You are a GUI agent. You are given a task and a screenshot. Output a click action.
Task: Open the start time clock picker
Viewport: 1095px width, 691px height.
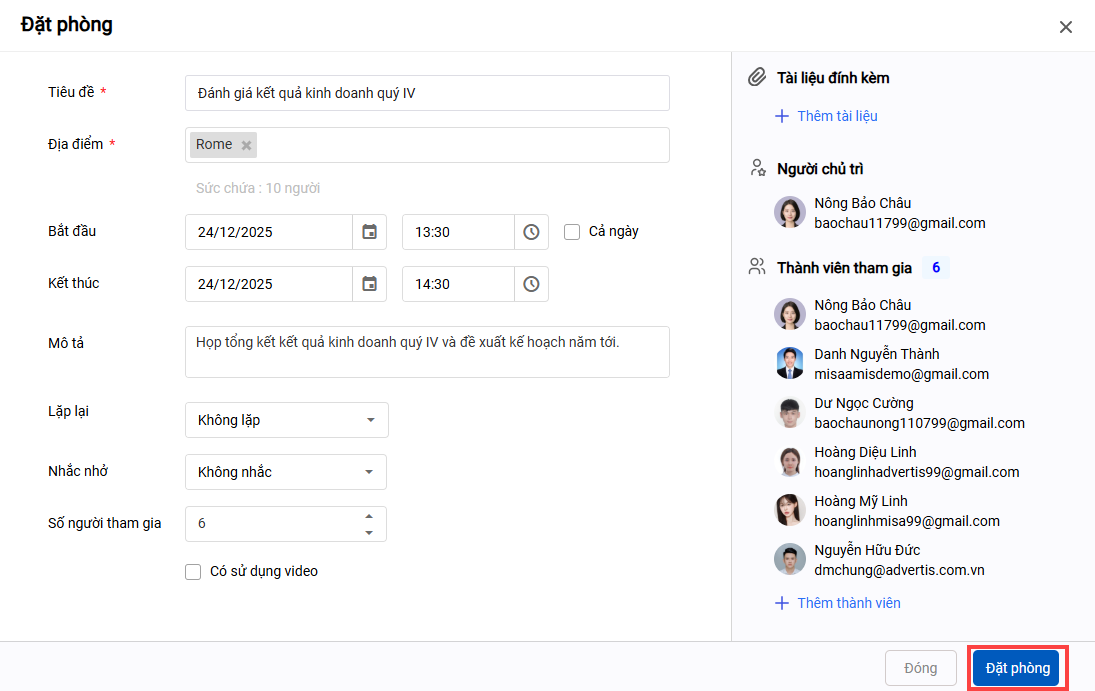click(531, 232)
